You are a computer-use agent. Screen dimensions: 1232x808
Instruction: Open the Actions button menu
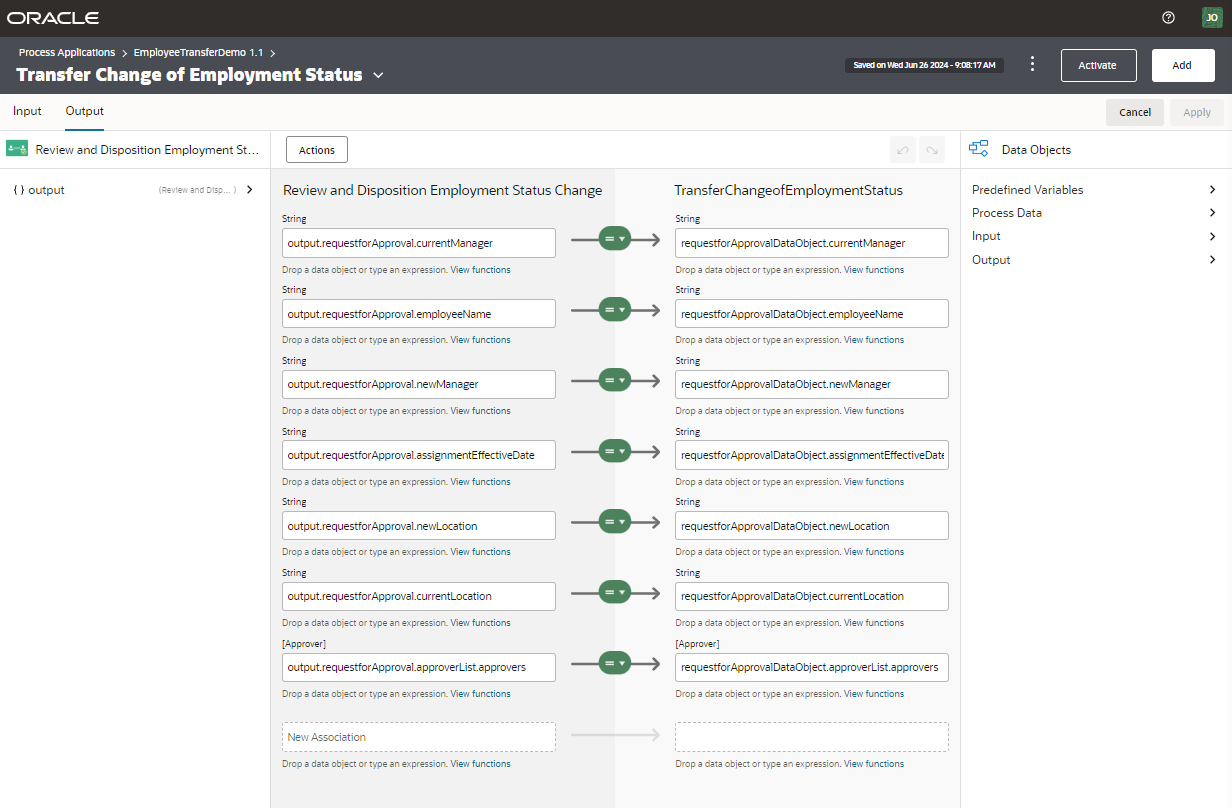coord(317,150)
